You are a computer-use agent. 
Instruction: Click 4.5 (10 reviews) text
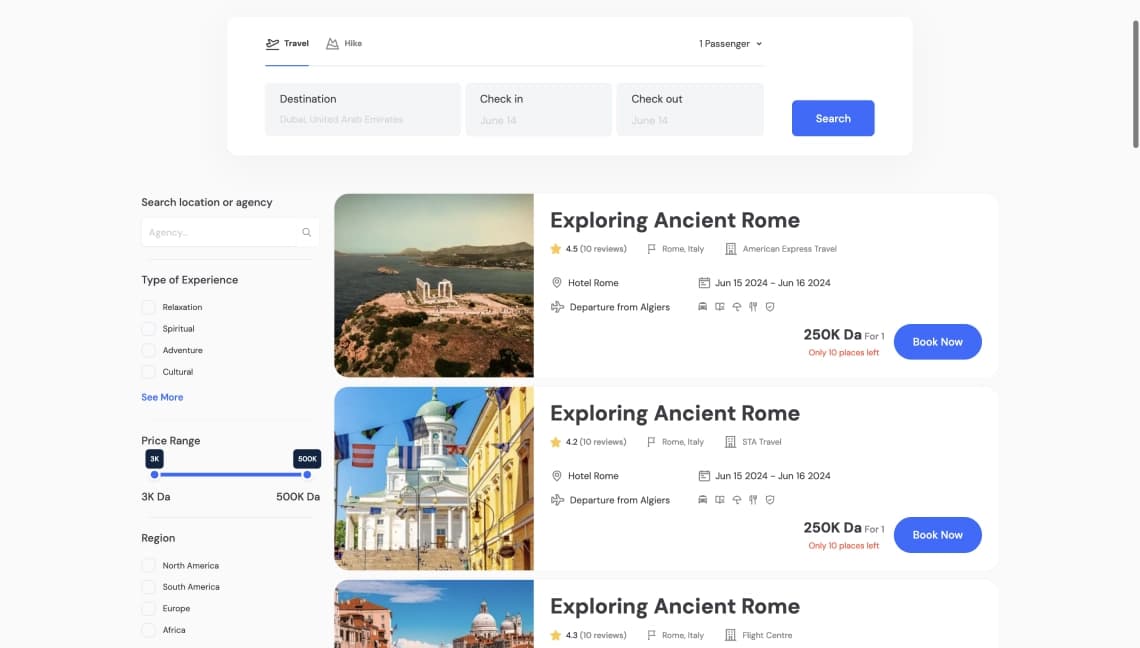596,249
